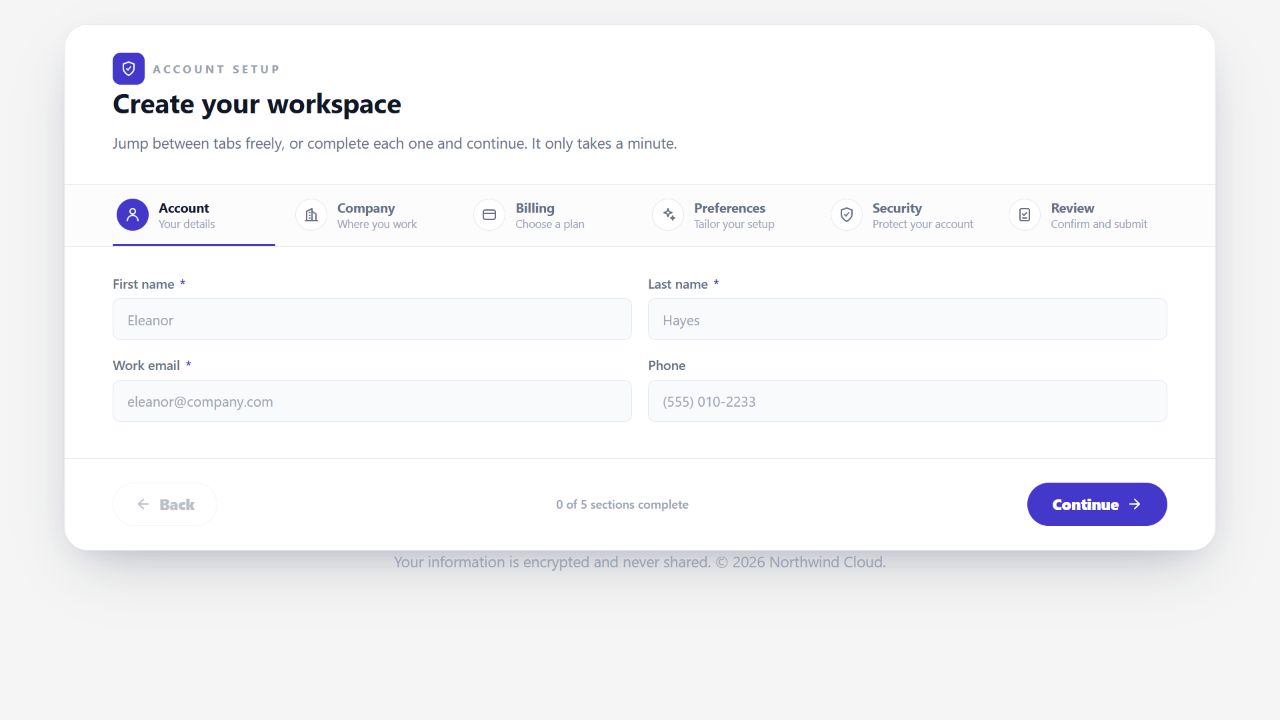Viewport: 1280px width, 720px height.
Task: Go to the Preferences tab label
Action: click(x=730, y=208)
